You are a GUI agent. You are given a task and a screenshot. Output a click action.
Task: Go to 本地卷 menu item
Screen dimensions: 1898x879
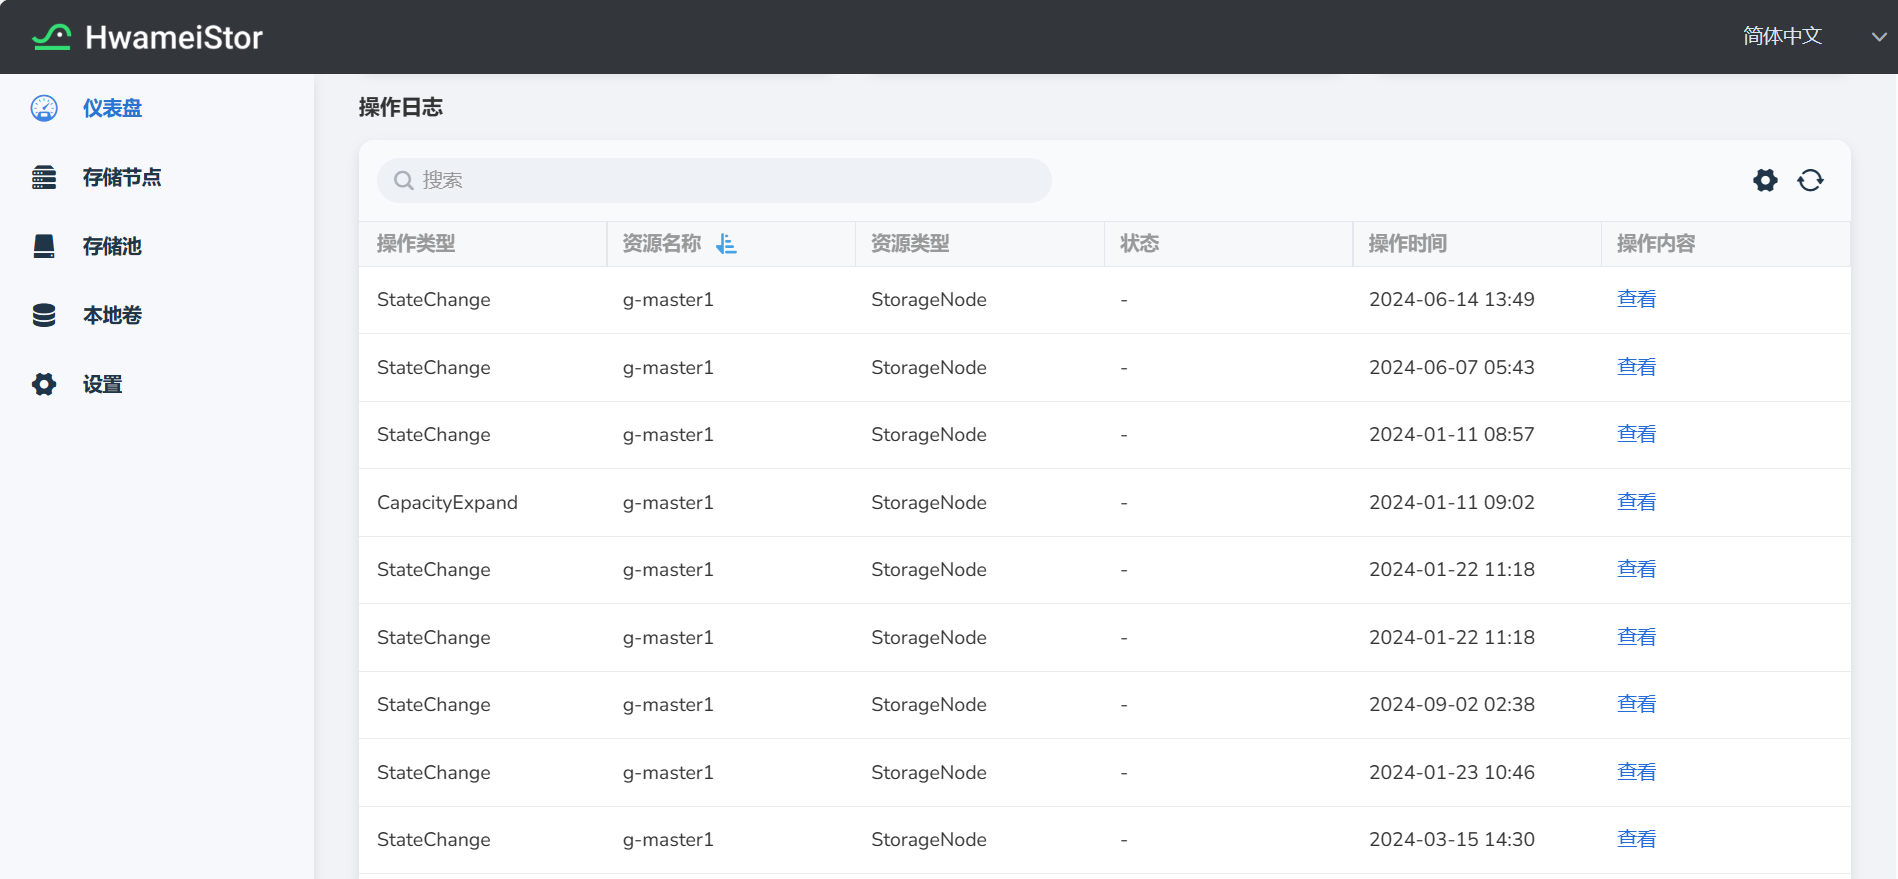[x=112, y=315]
